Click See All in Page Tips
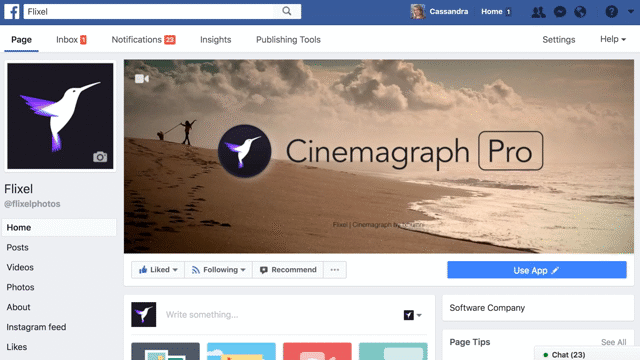This screenshot has height=360, width=640. click(x=613, y=342)
